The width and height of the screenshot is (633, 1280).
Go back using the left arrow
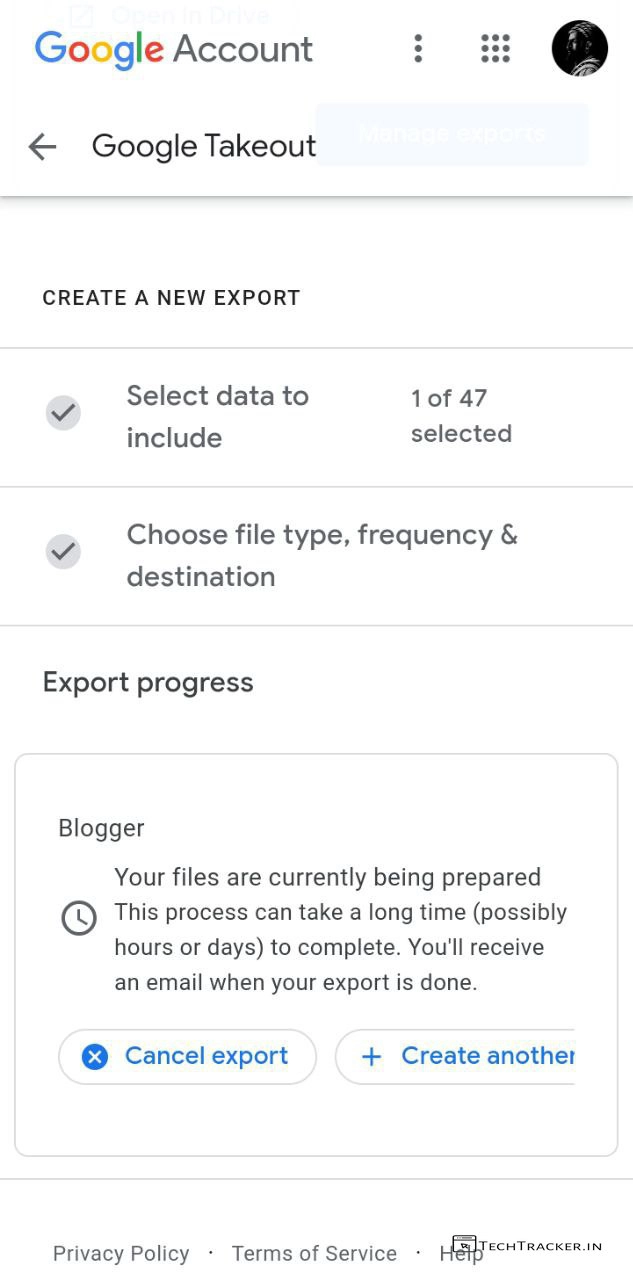pyautogui.click(x=42, y=147)
